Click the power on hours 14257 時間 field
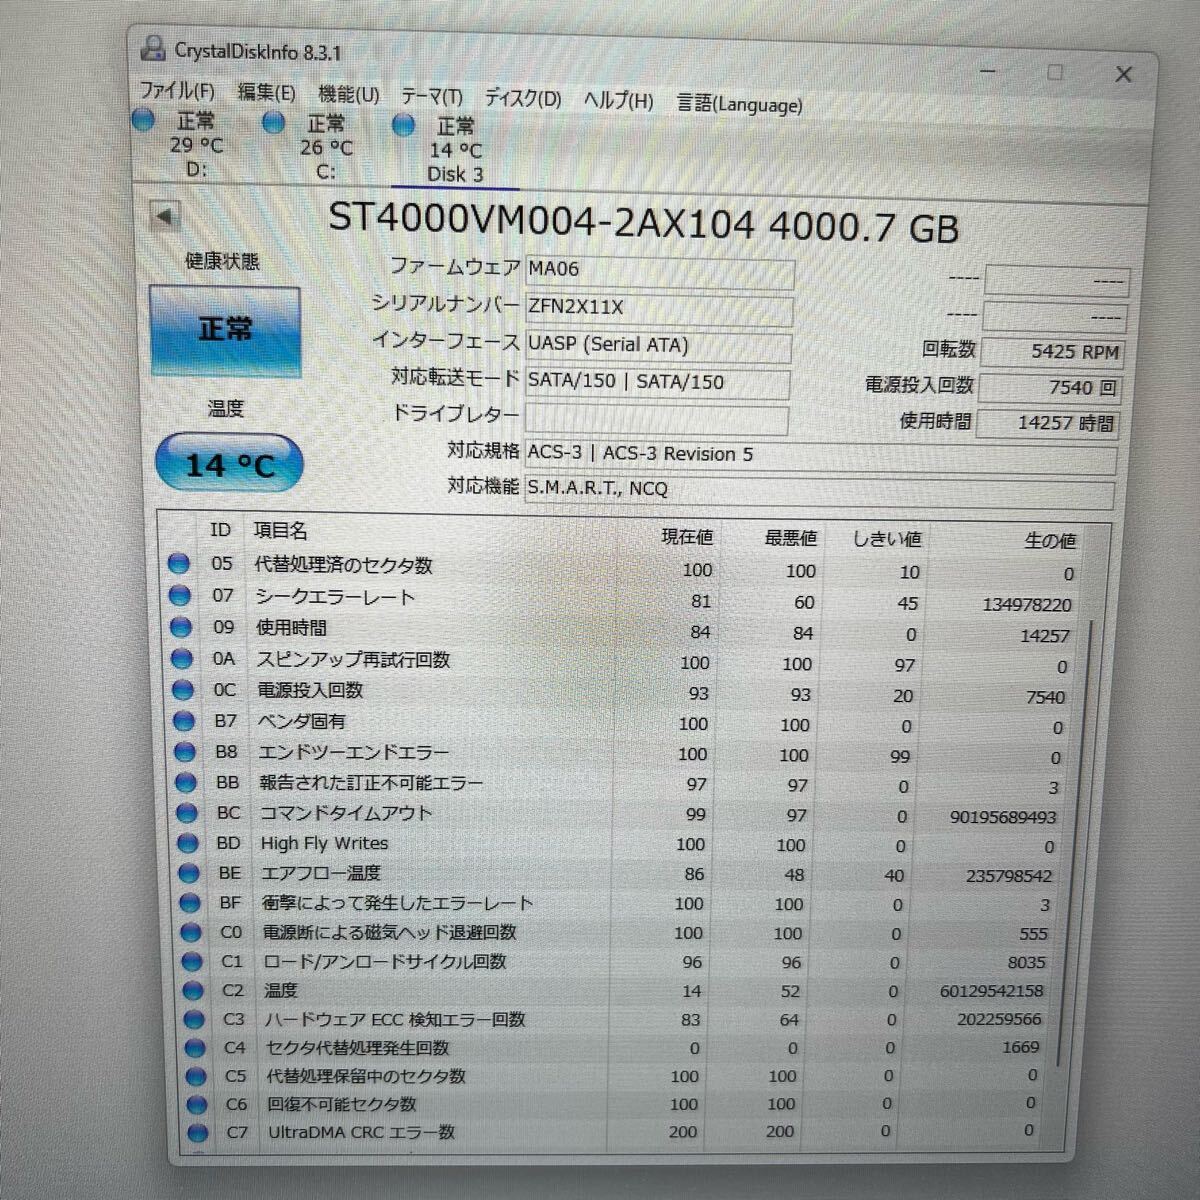Image resolution: width=1200 pixels, height=1200 pixels. tap(1046, 423)
